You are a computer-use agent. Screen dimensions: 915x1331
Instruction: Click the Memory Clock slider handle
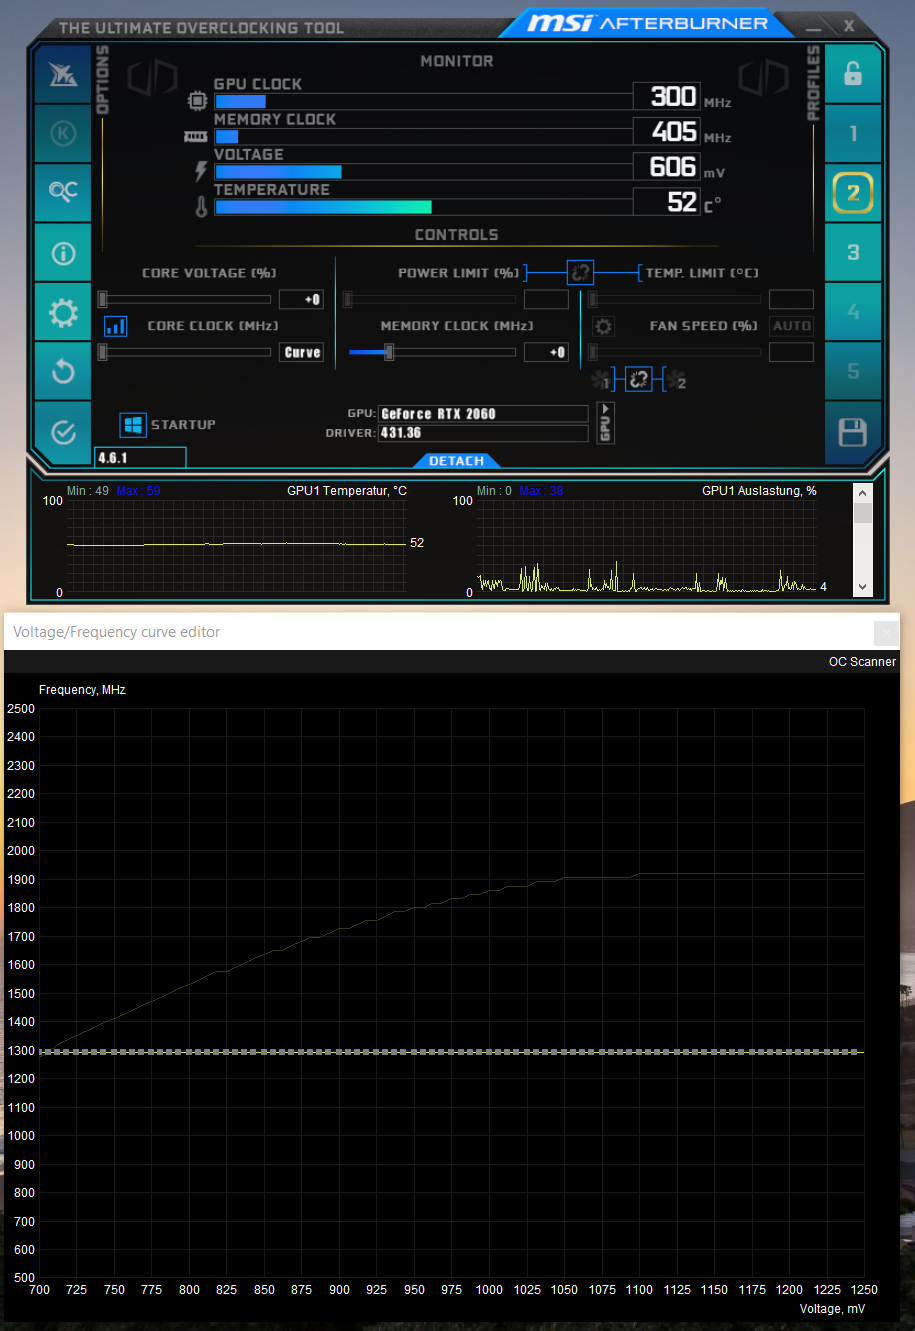pos(389,352)
